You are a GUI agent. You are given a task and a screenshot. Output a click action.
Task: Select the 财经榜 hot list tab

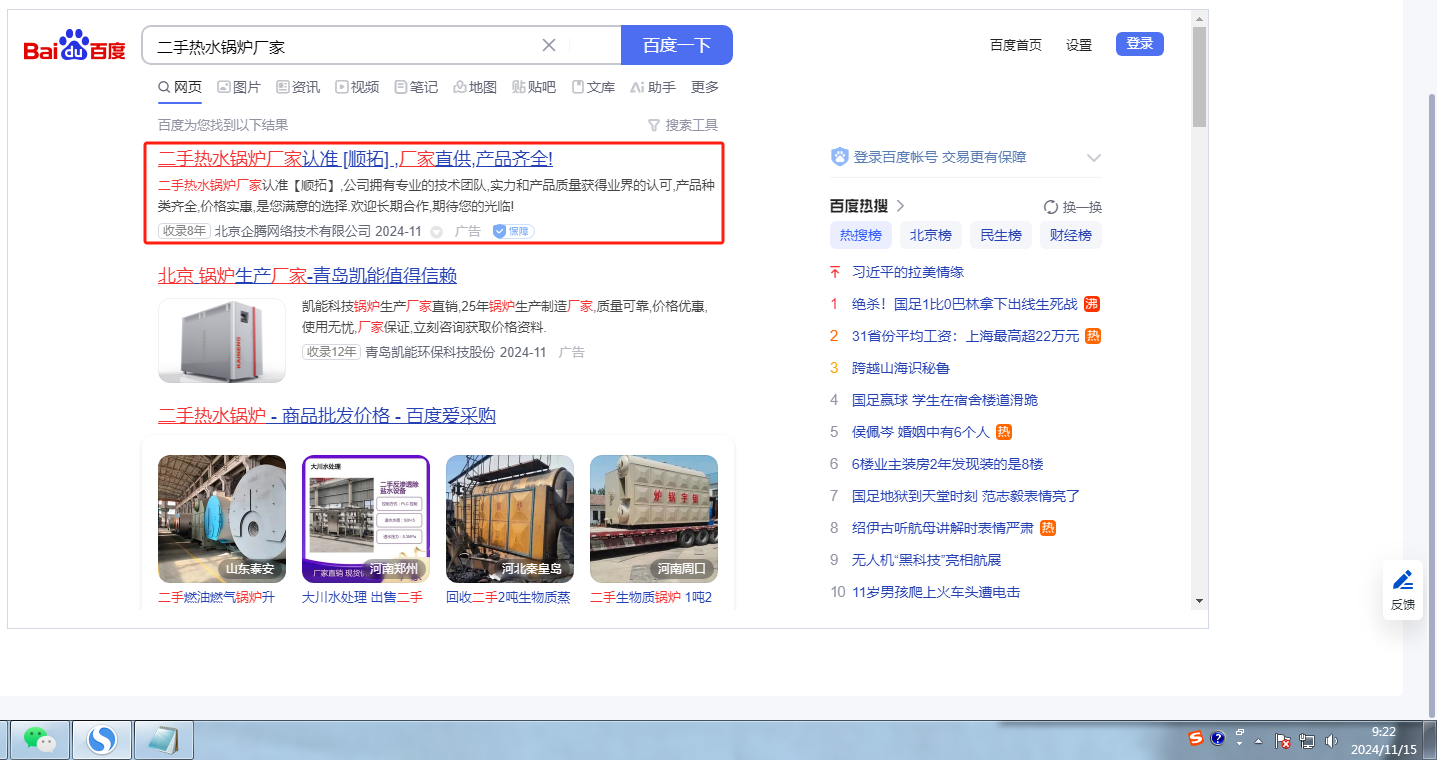1069,236
